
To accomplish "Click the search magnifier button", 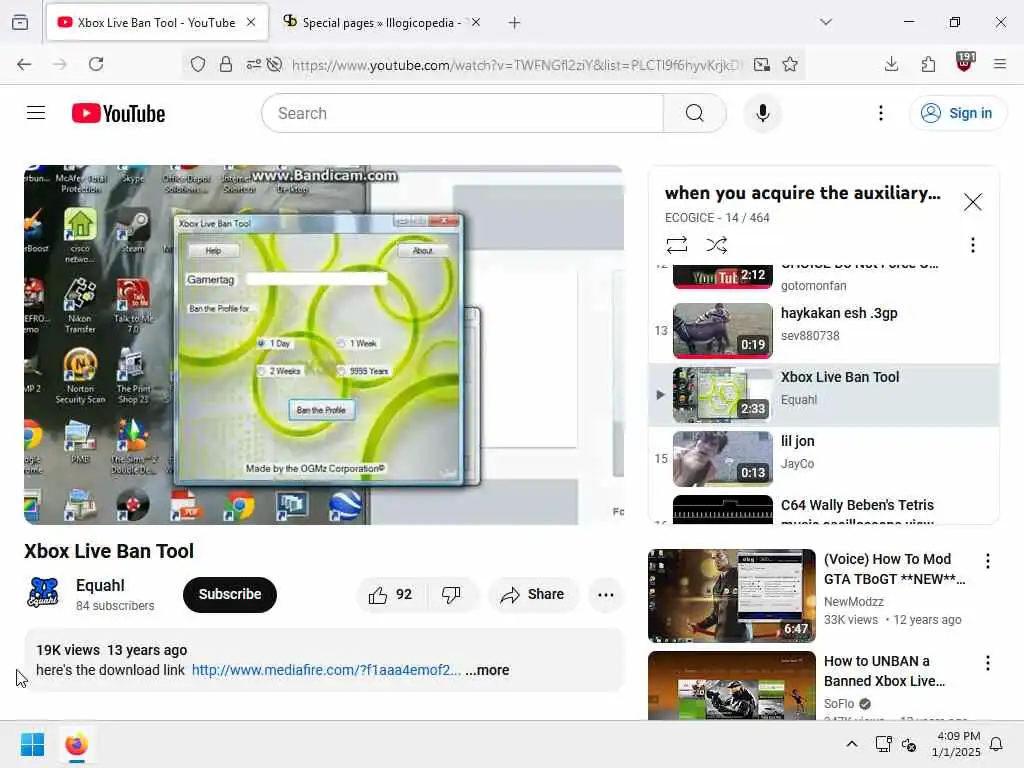I will click(695, 113).
